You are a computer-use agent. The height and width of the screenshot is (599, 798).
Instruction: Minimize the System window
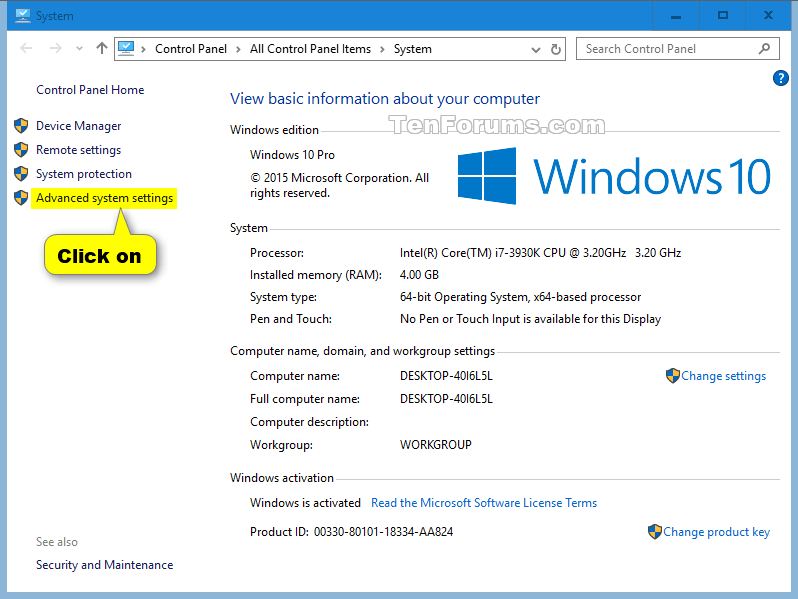(x=675, y=16)
